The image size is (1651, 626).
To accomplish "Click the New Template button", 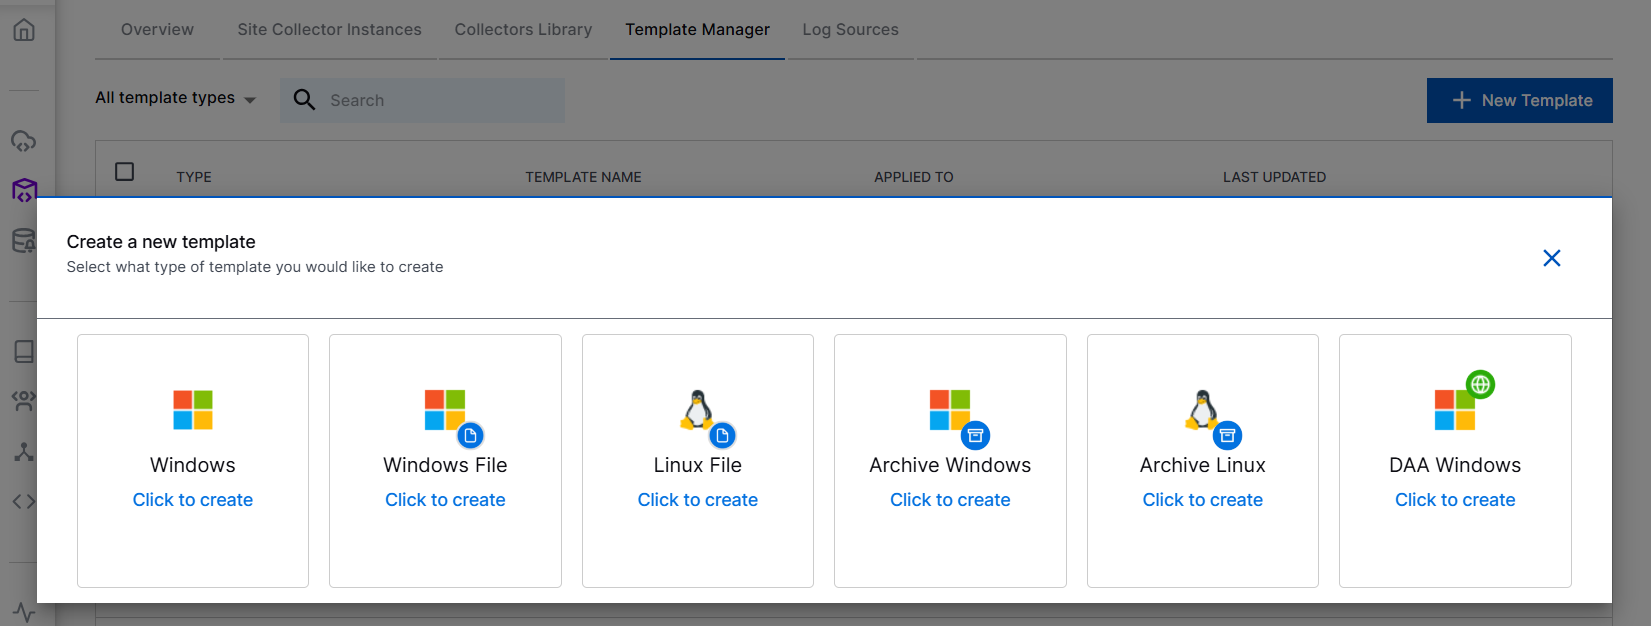I will coord(1519,100).
